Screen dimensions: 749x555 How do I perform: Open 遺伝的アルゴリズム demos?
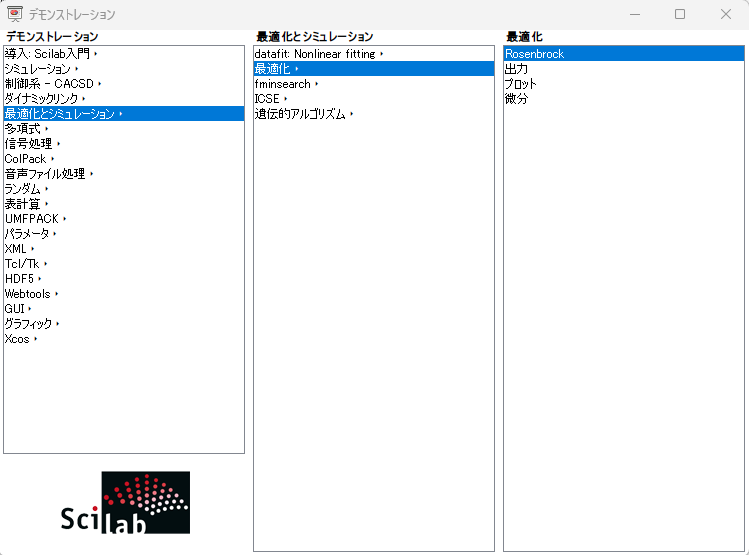coord(300,114)
